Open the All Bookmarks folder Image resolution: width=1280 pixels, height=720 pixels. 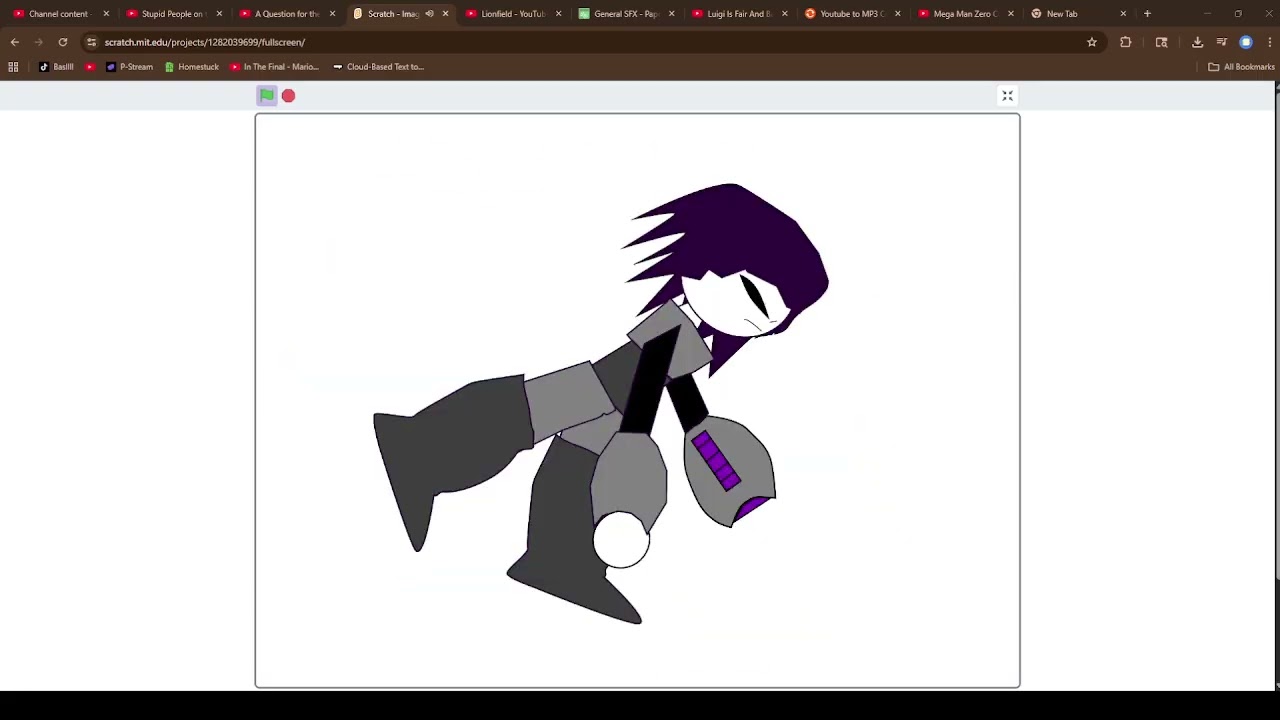1241,67
